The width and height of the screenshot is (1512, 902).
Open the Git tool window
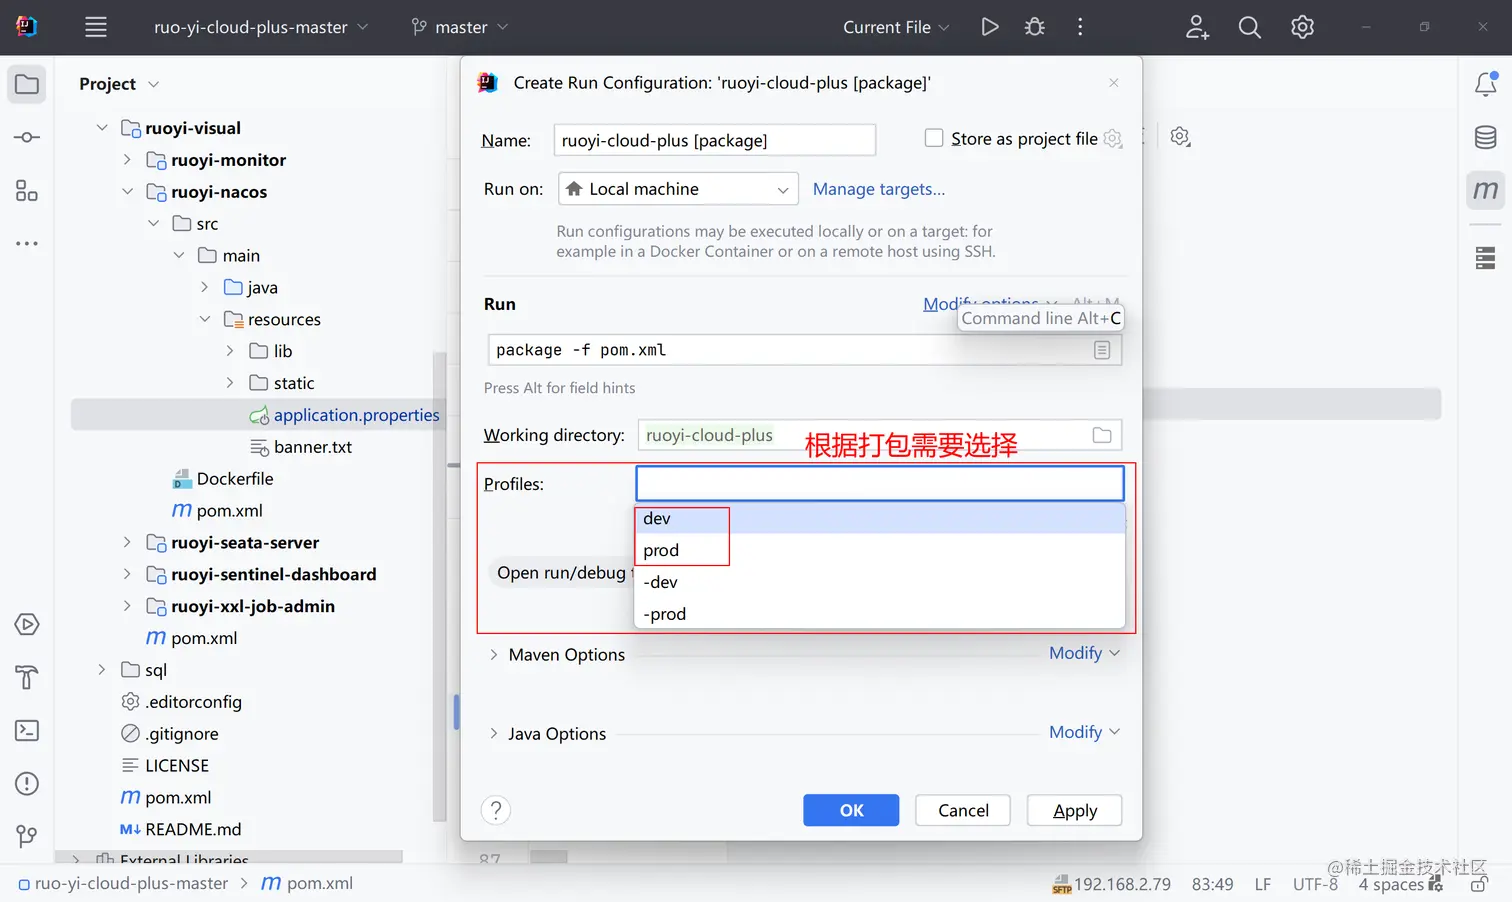pos(27,836)
